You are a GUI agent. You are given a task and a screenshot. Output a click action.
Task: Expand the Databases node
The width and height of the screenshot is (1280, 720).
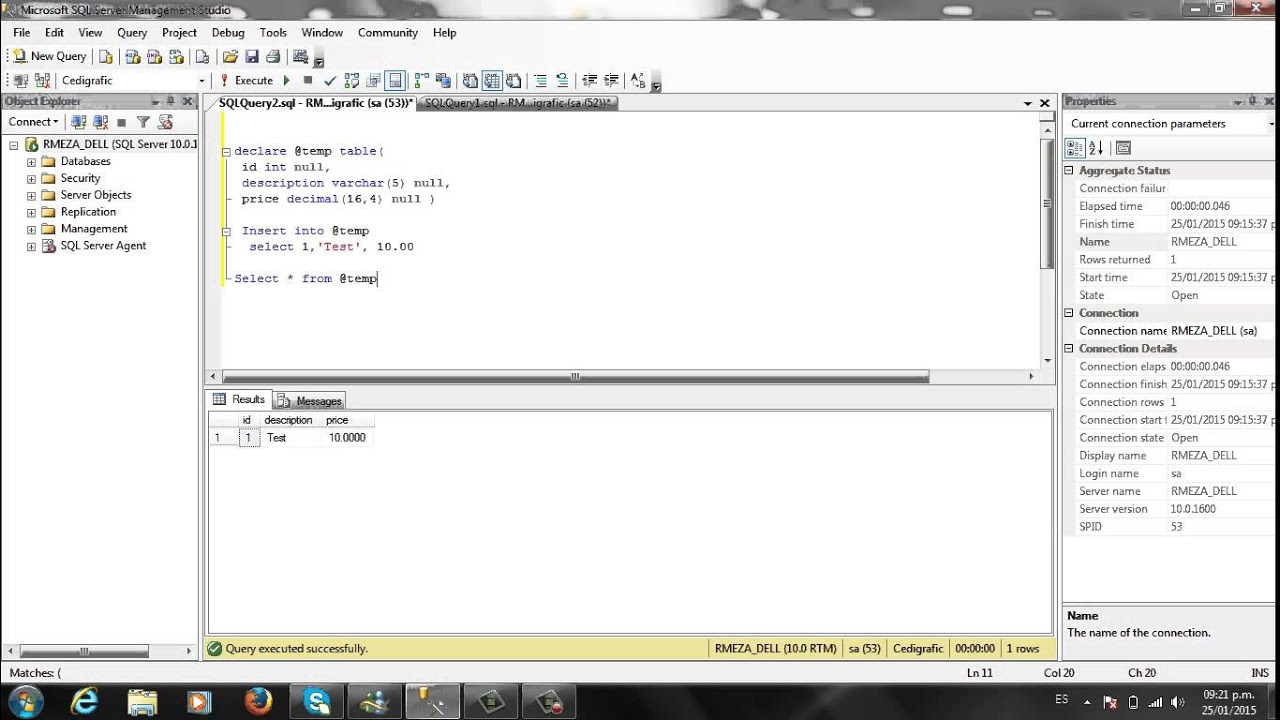pyautogui.click(x=31, y=162)
